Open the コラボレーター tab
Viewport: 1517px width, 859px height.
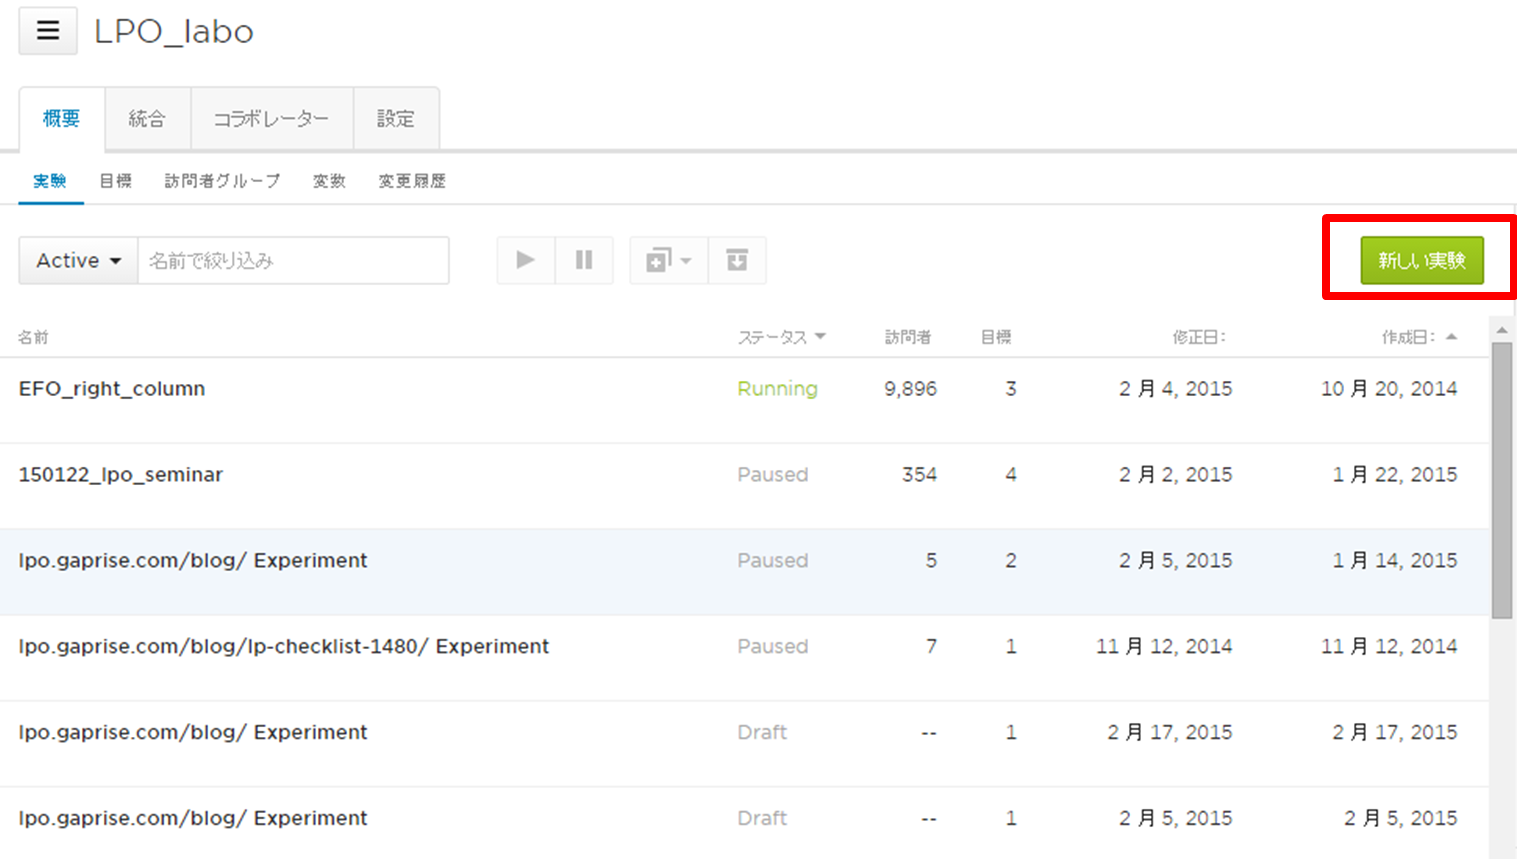pos(271,119)
